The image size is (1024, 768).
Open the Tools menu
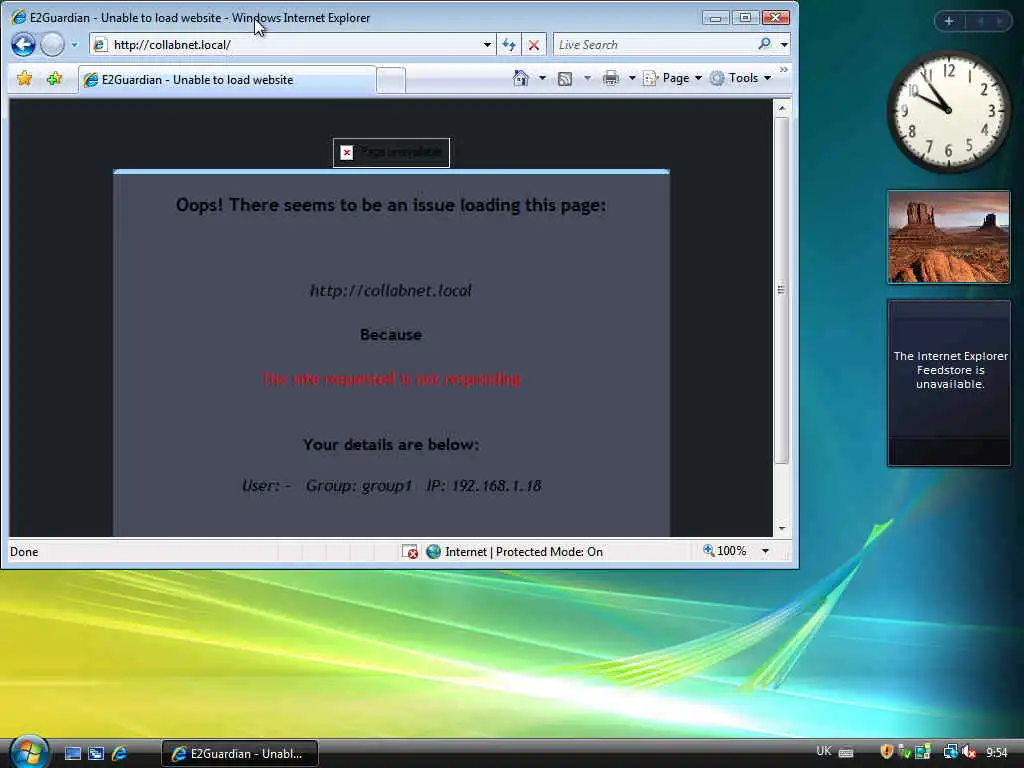tap(741, 78)
